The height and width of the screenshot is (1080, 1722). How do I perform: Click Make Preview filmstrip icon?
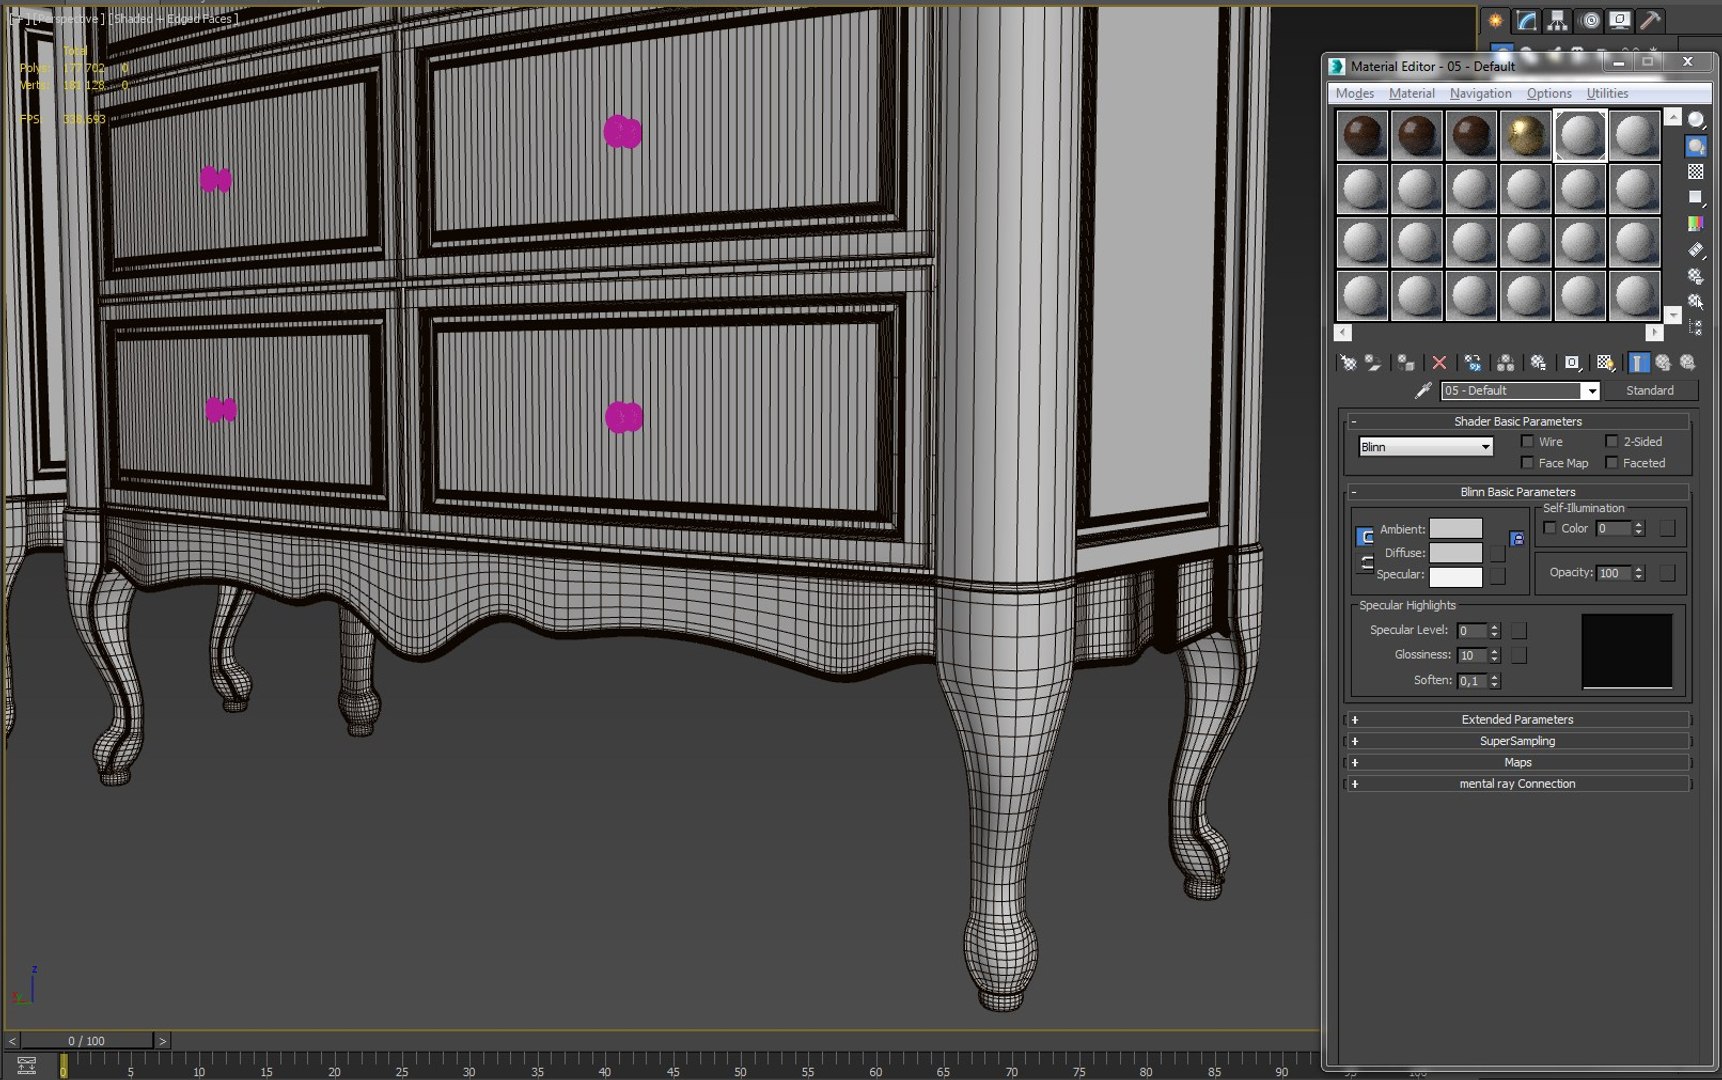click(1696, 250)
